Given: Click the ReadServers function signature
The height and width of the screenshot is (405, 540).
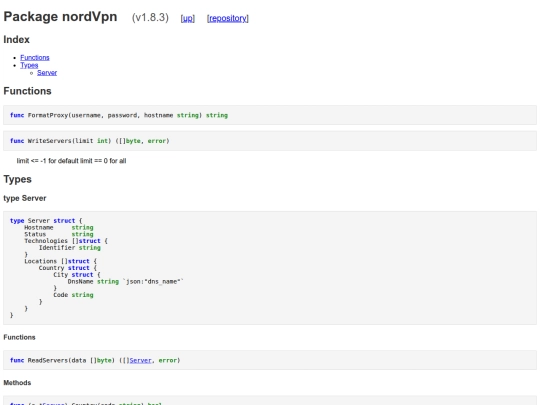Looking at the screenshot, I should [95, 360].
